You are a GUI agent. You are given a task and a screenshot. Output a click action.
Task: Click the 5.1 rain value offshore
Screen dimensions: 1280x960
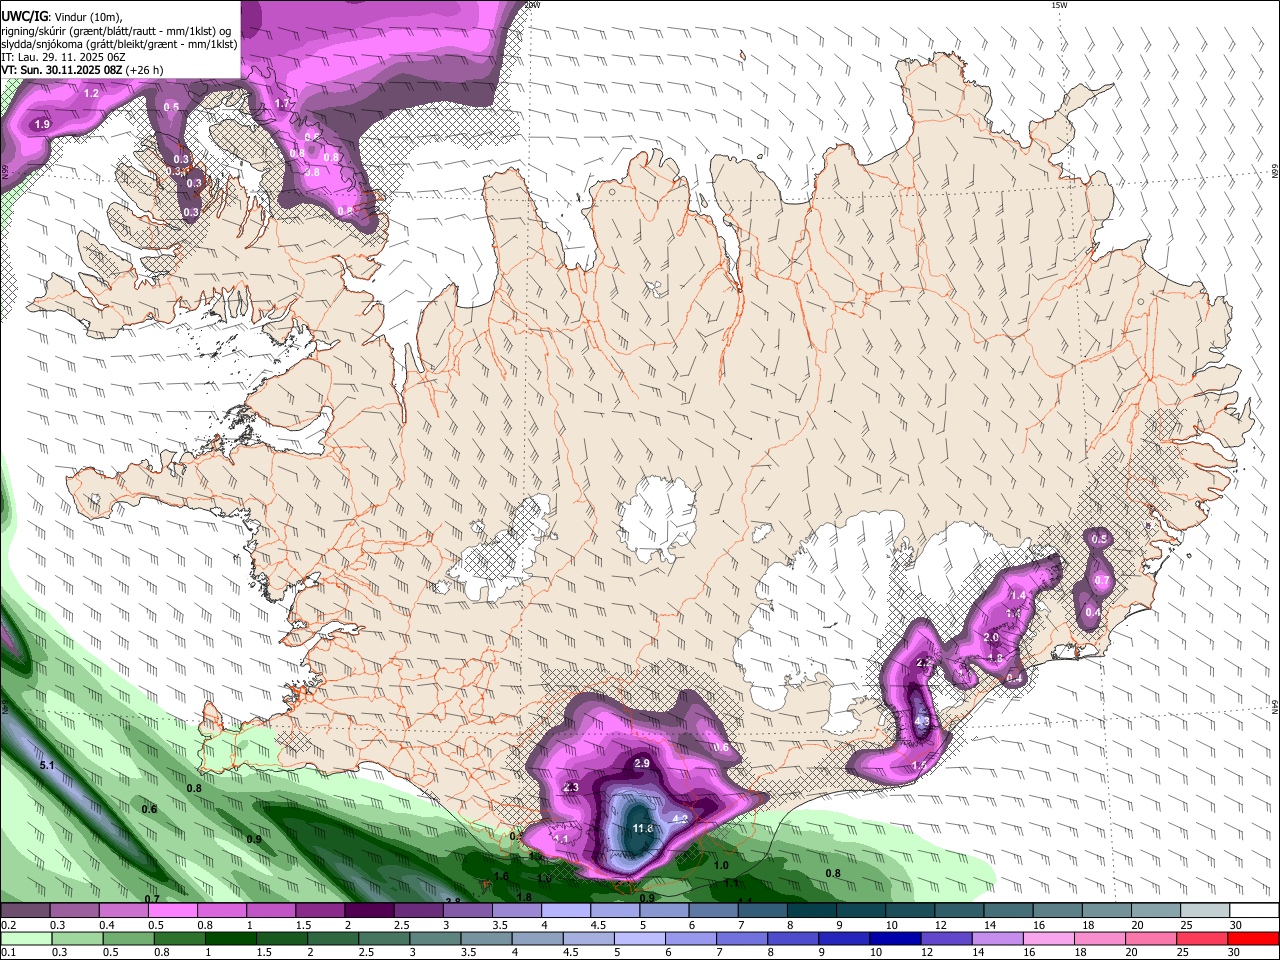[47, 765]
